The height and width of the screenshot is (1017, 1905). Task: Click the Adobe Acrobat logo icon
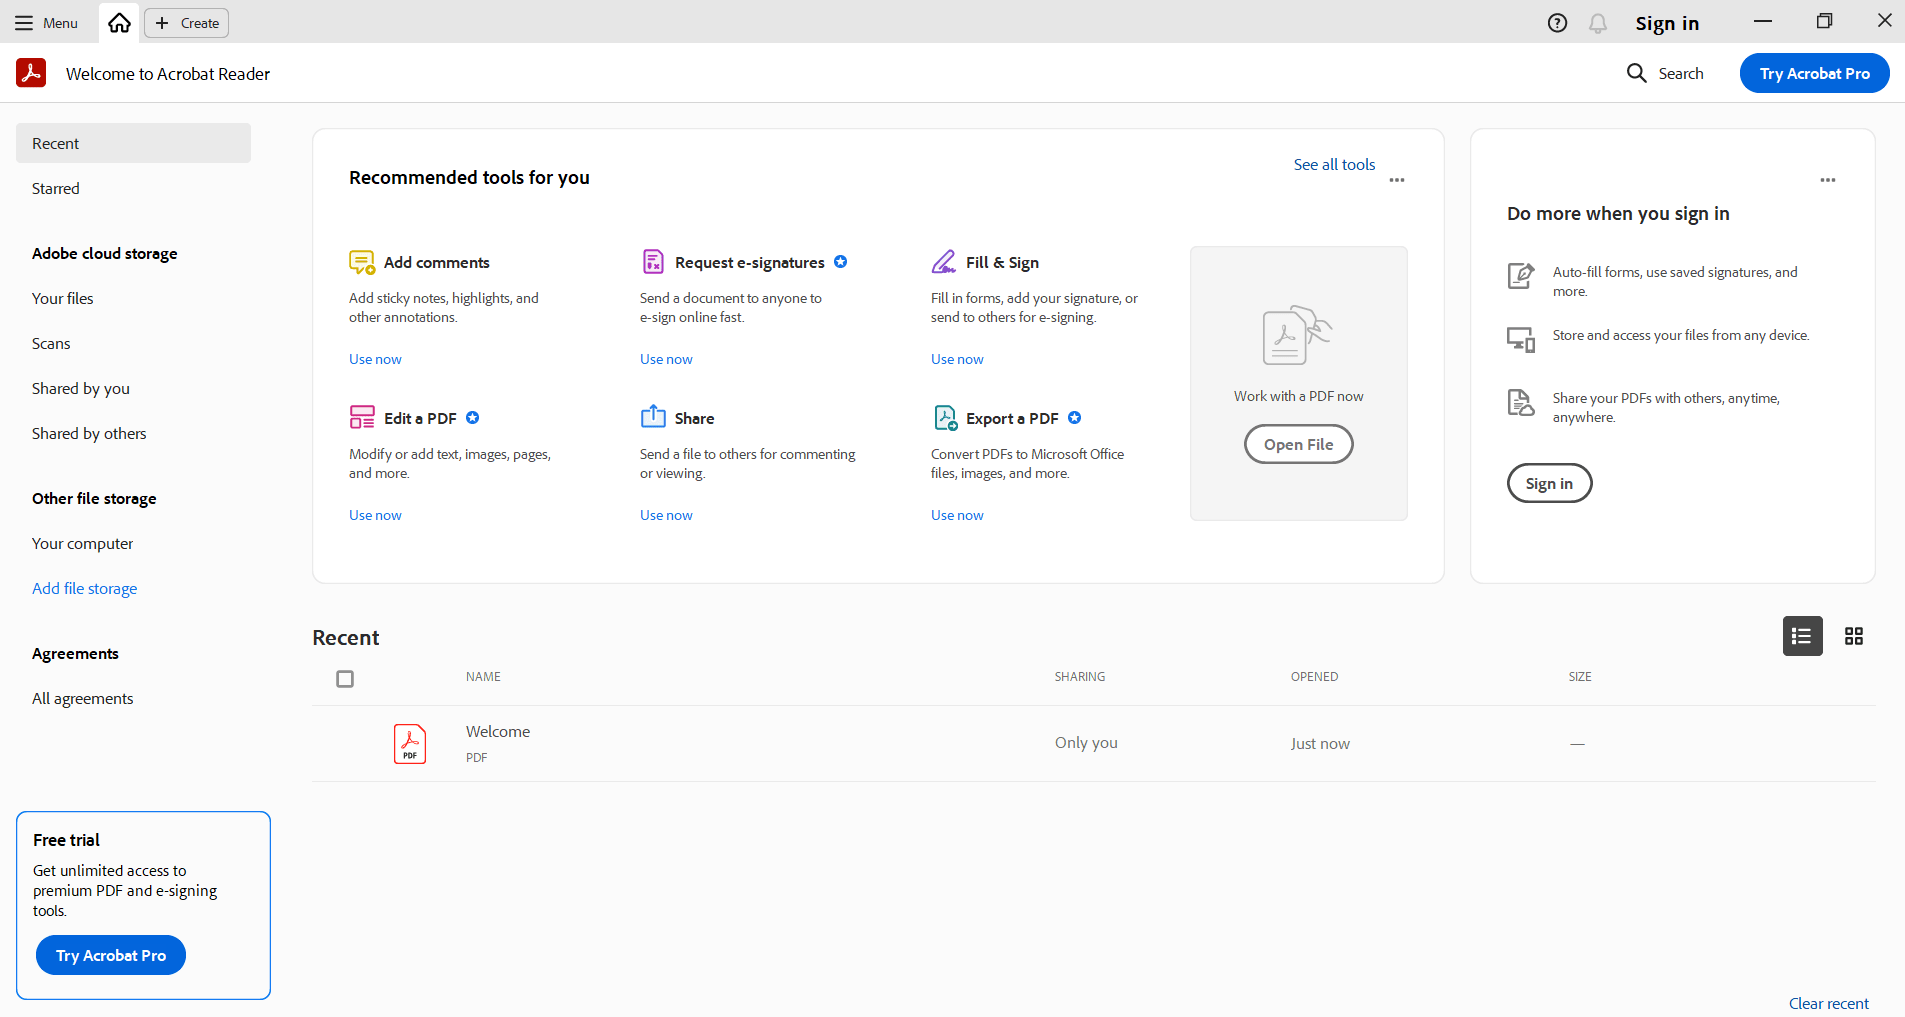point(31,73)
